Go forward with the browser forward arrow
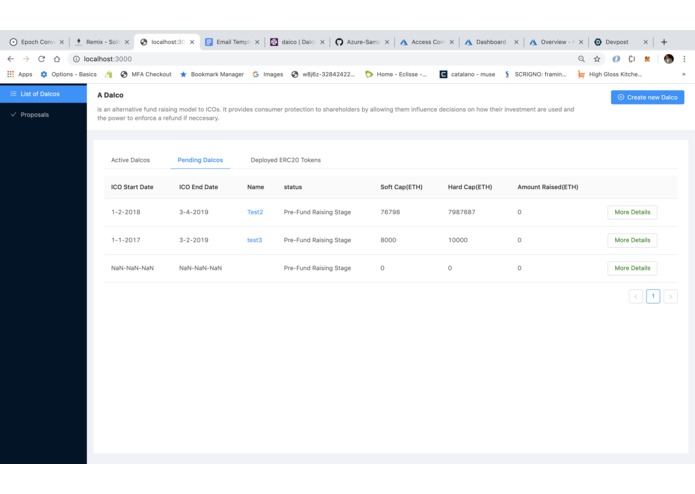 point(26,59)
